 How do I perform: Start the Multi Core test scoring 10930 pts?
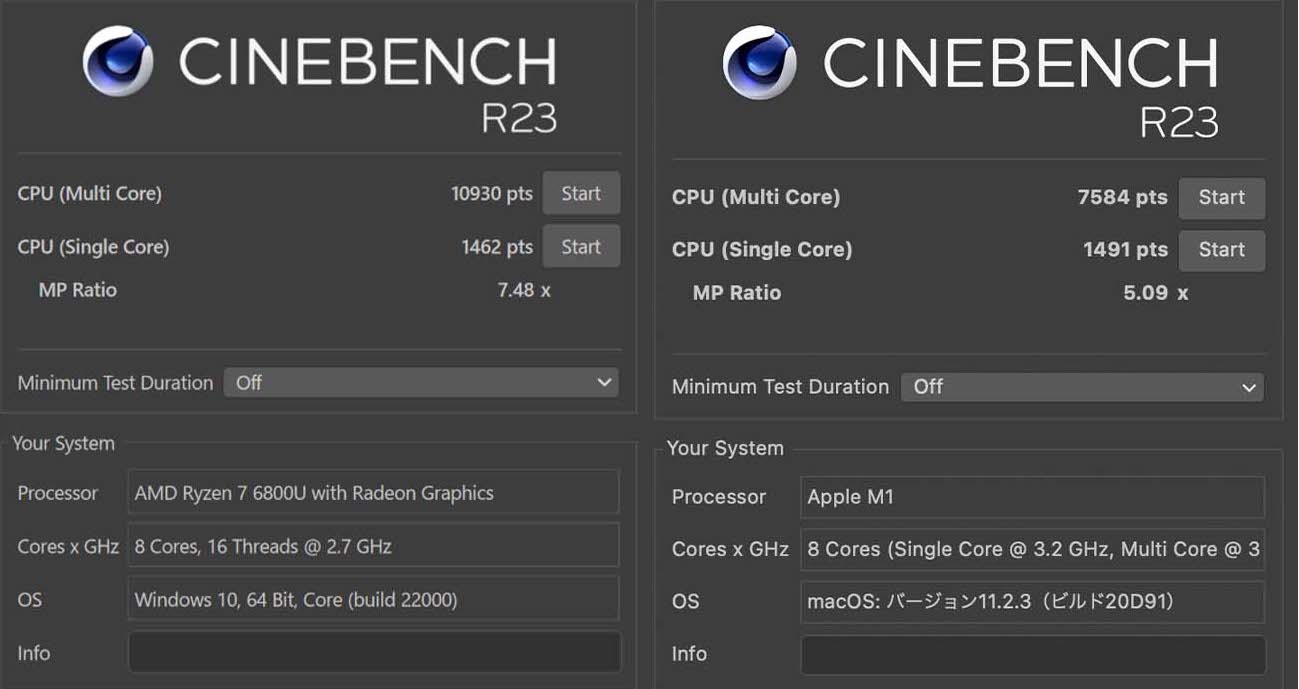581,194
